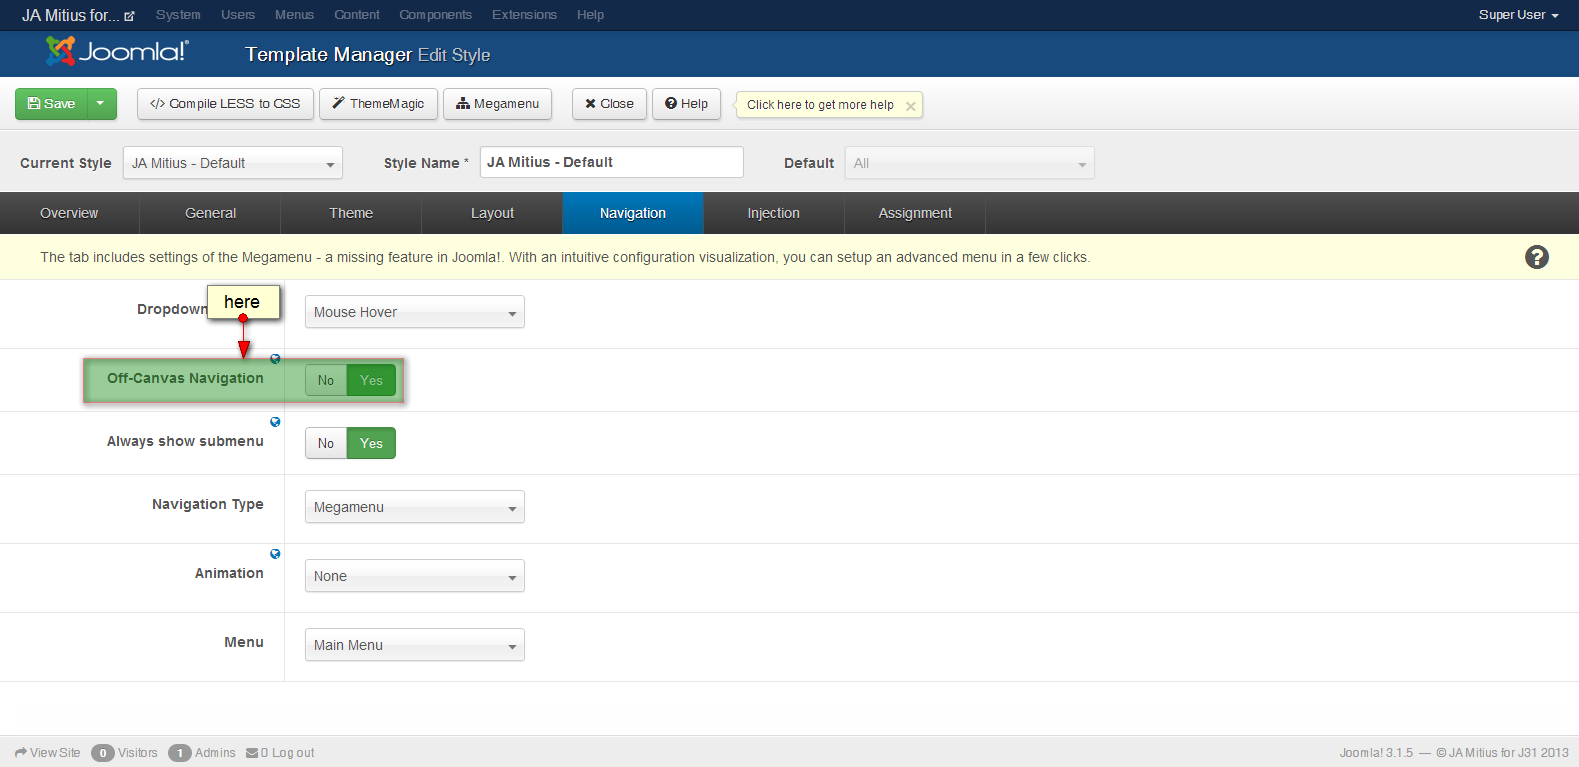Click the JA Mitius site title link

70,15
